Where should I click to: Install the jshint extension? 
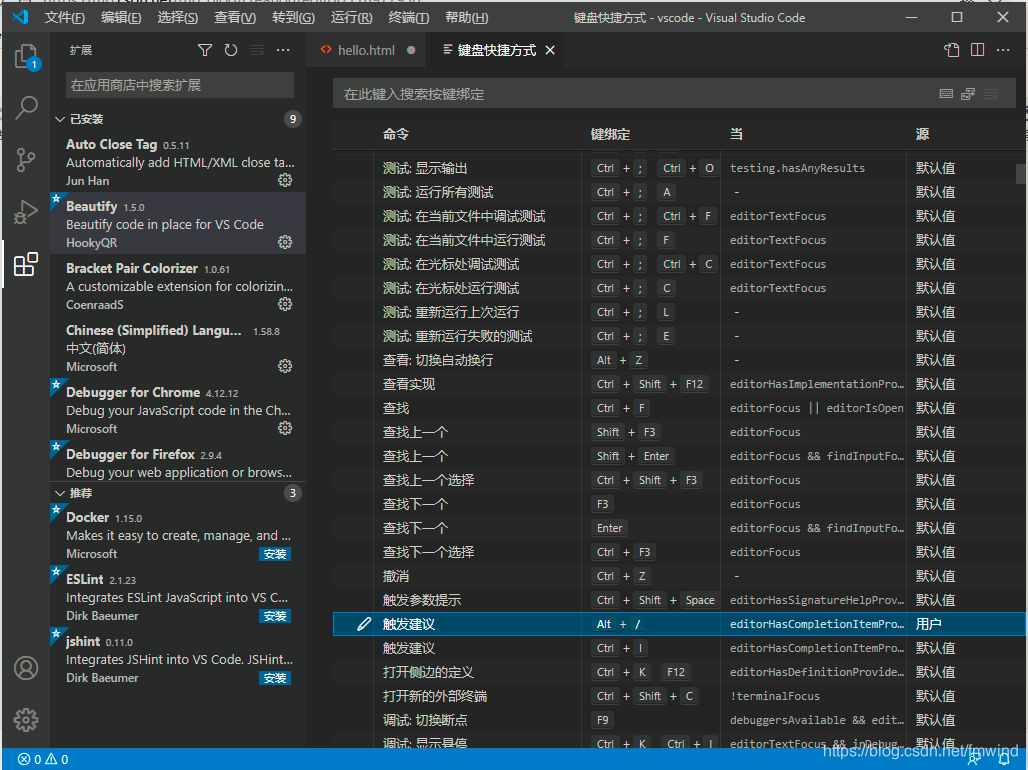(275, 678)
